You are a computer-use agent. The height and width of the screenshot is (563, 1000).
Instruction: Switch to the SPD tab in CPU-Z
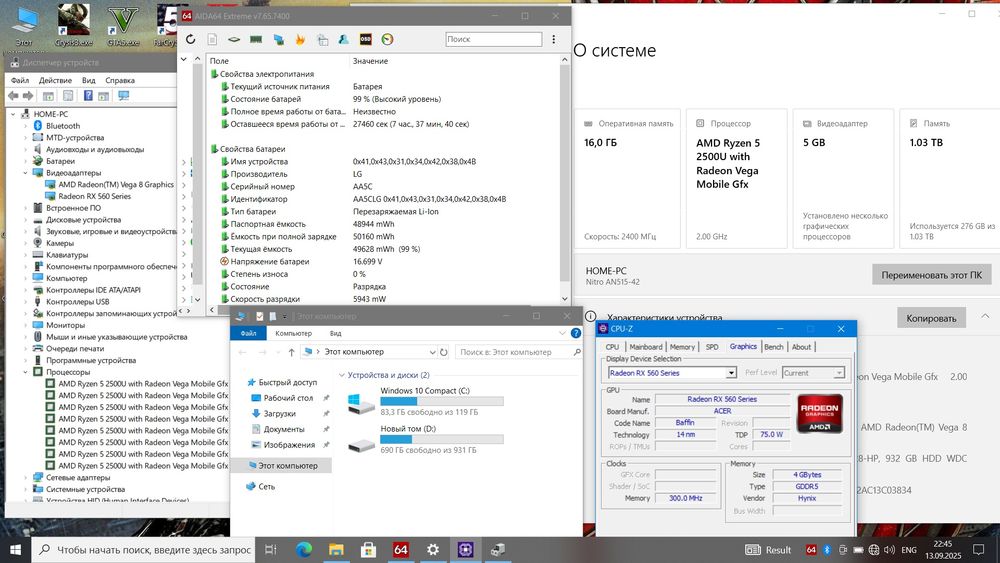(x=712, y=347)
